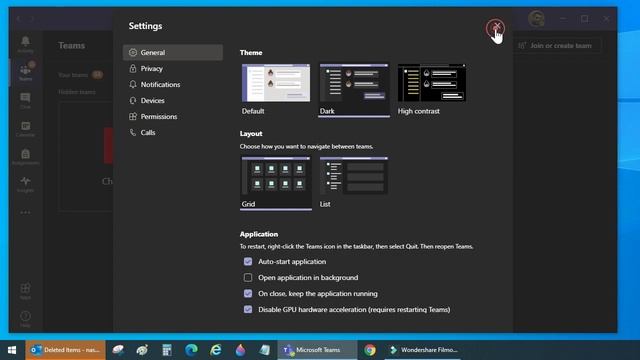This screenshot has height=360, width=640.
Task: Click Join or create team button
Action: click(x=557, y=45)
